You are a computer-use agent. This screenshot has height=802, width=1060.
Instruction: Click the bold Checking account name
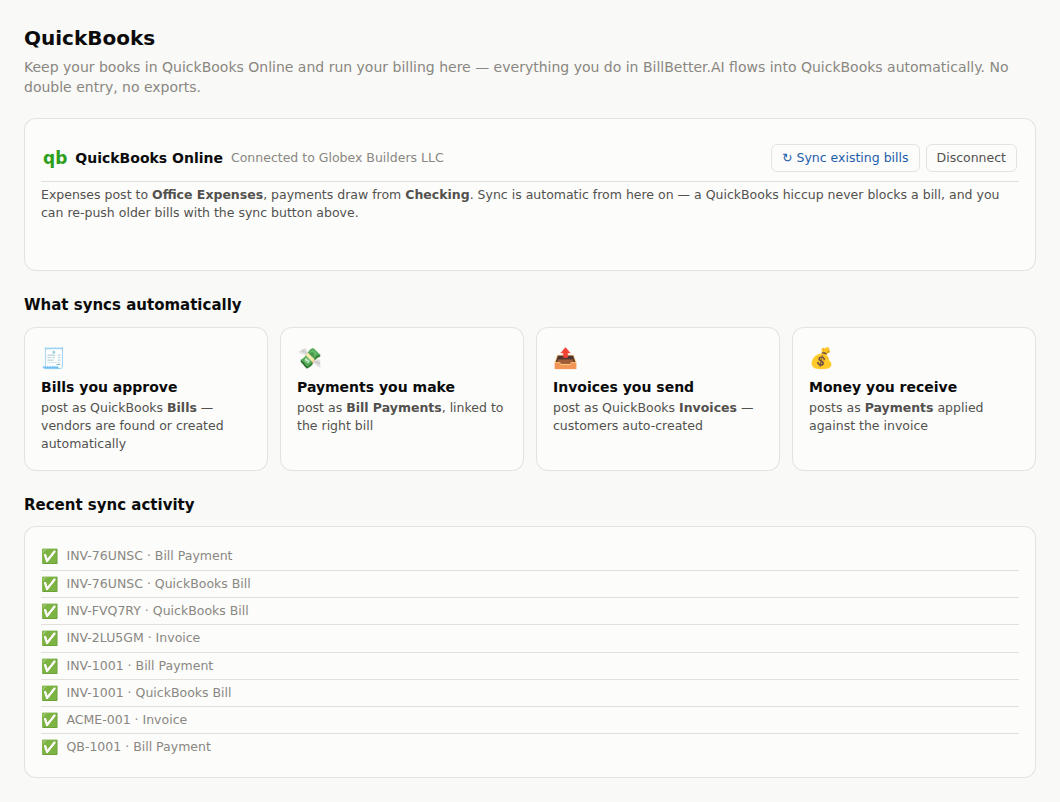point(437,195)
